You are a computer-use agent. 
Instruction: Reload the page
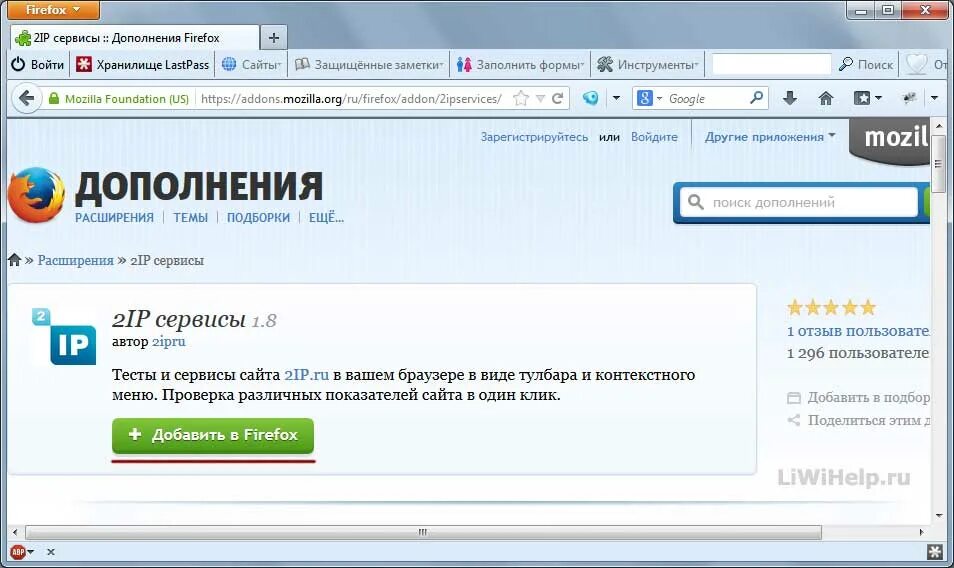click(557, 99)
